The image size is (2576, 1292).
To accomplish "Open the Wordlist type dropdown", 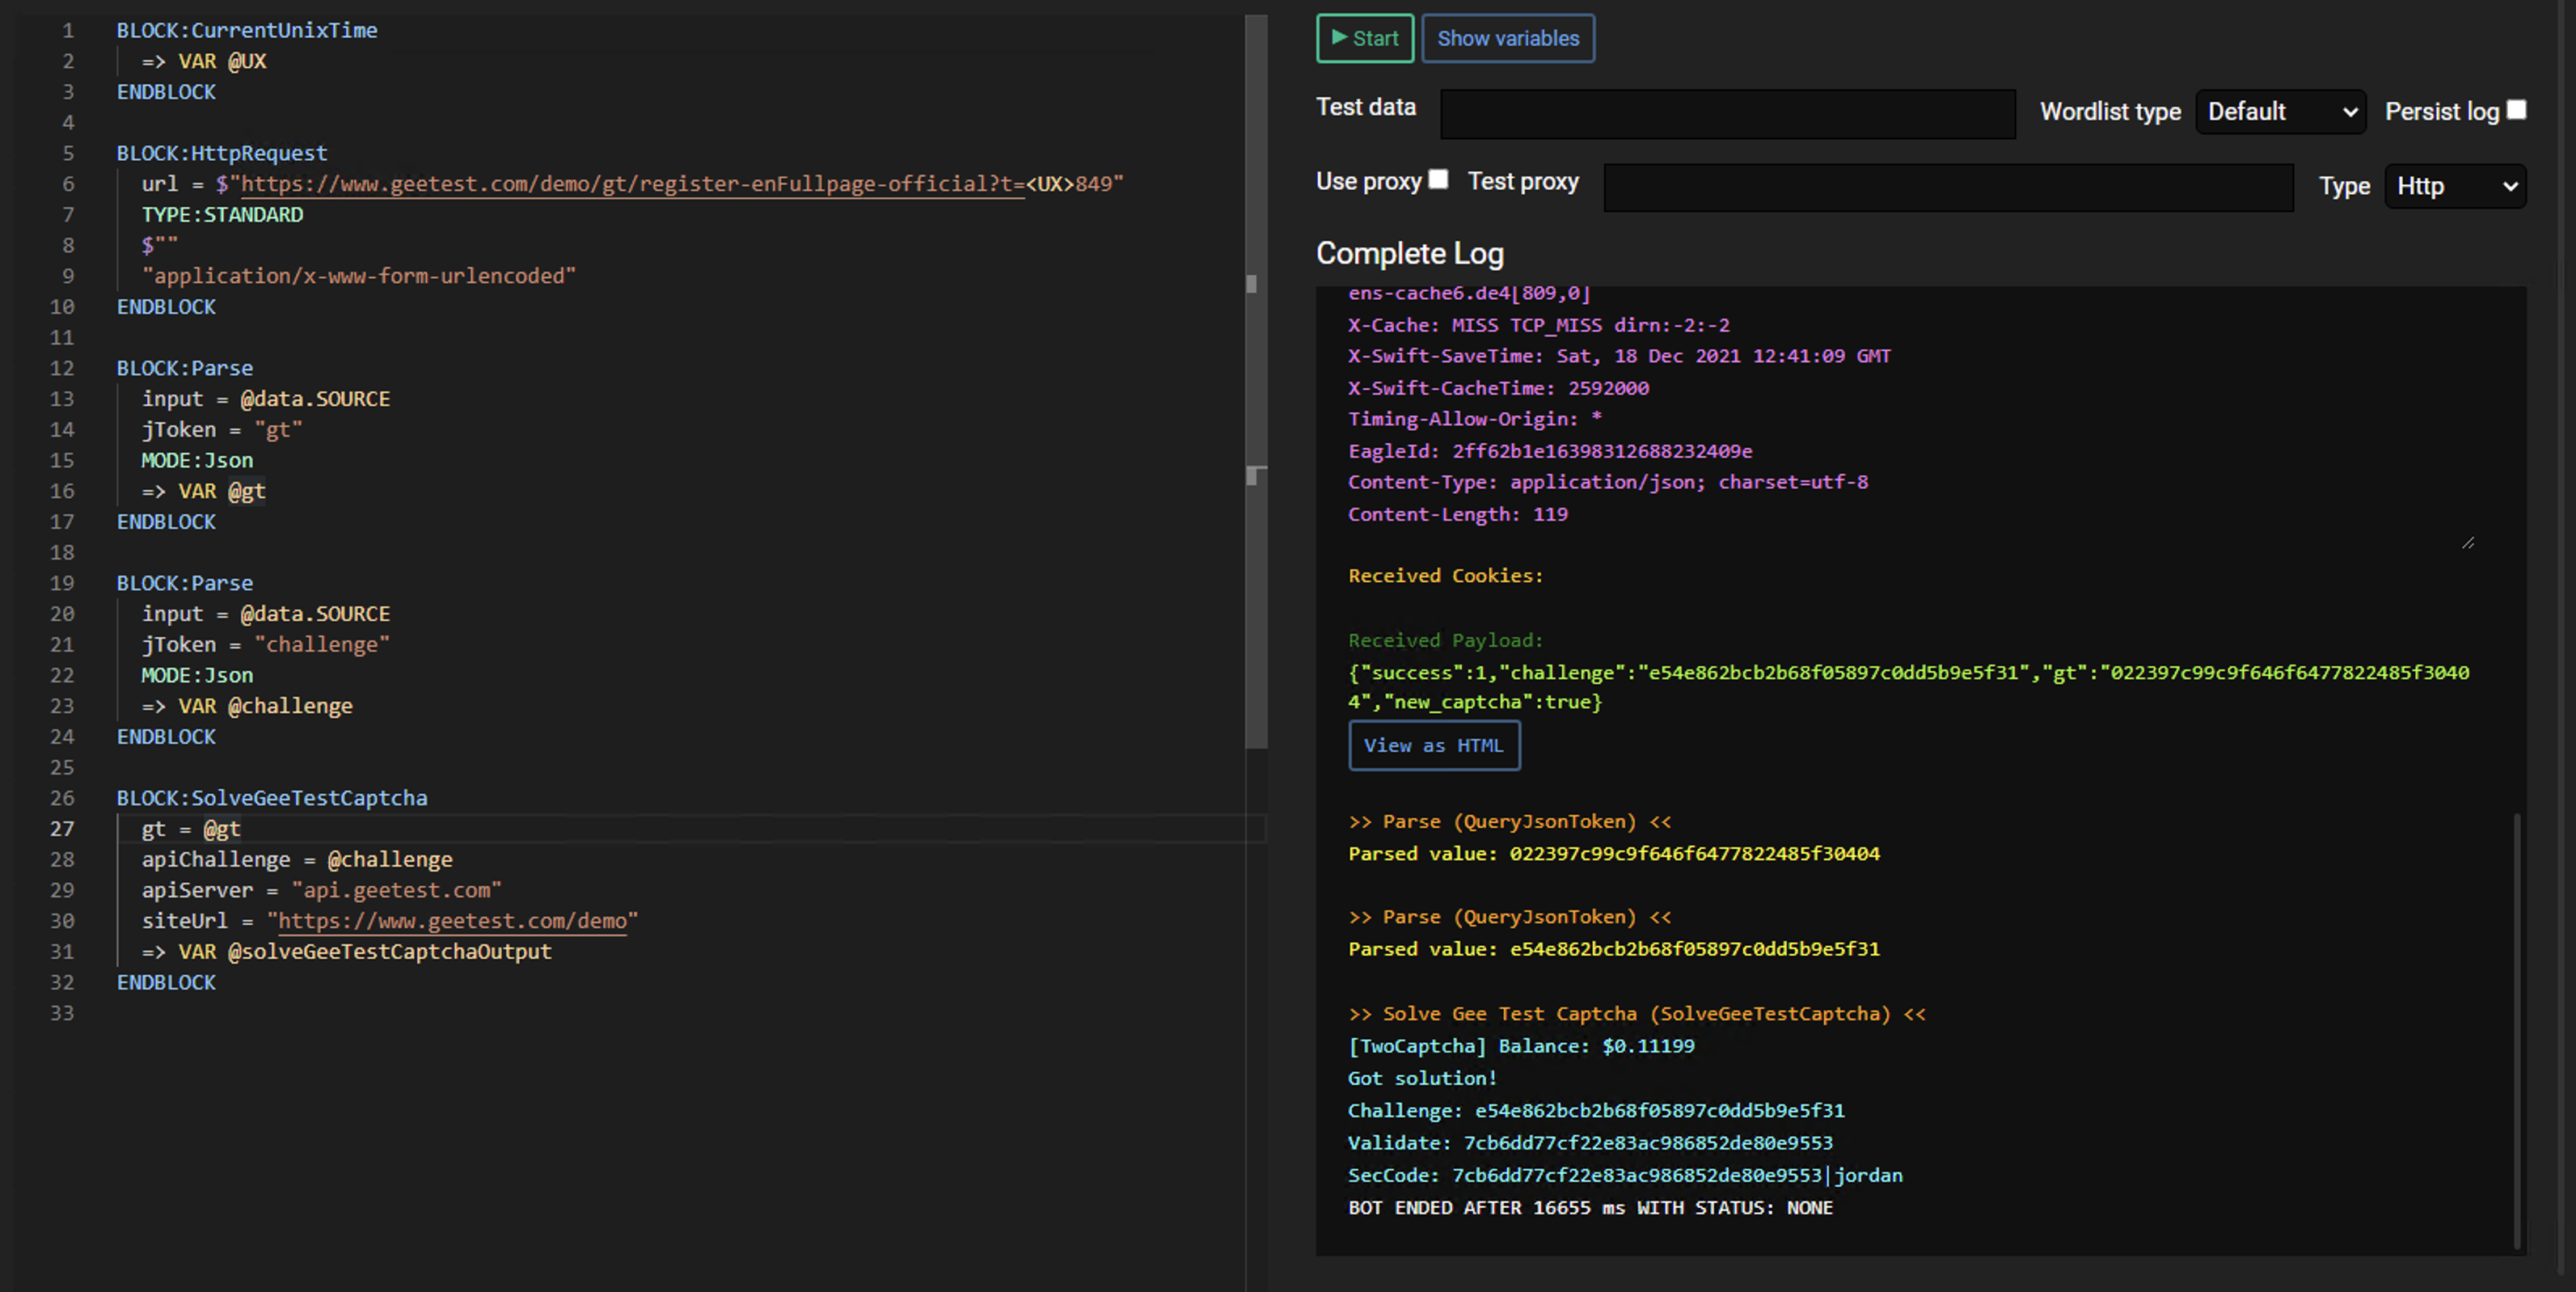I will (x=2280, y=111).
